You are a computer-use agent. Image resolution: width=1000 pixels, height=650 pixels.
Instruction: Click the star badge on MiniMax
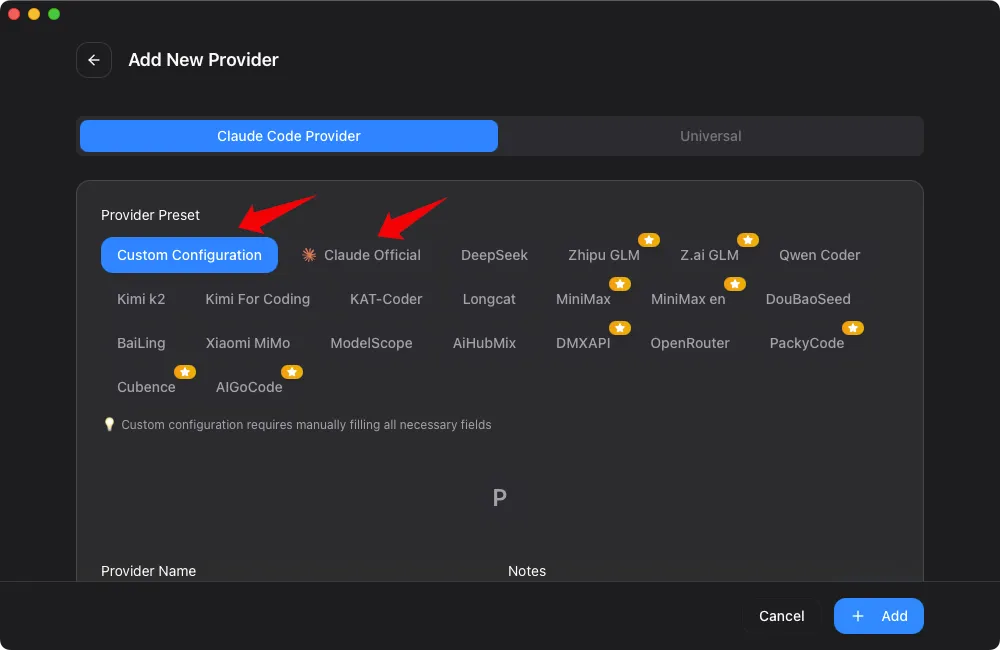(620, 284)
